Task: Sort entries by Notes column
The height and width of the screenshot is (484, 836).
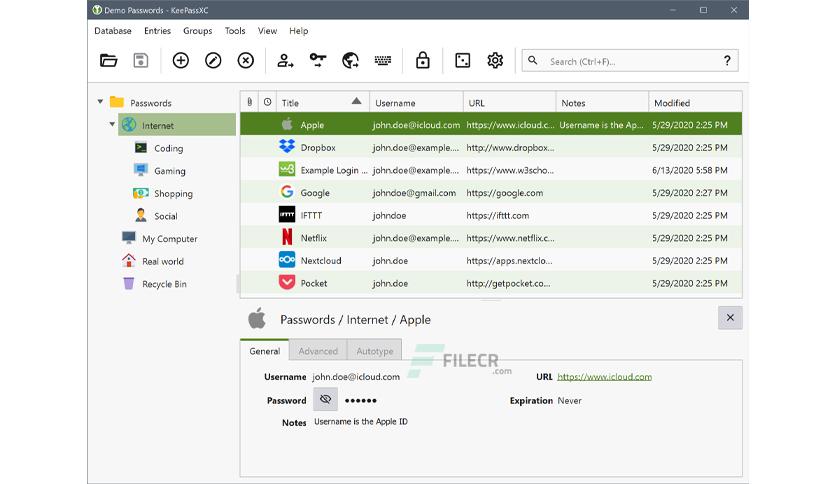Action: [x=602, y=102]
